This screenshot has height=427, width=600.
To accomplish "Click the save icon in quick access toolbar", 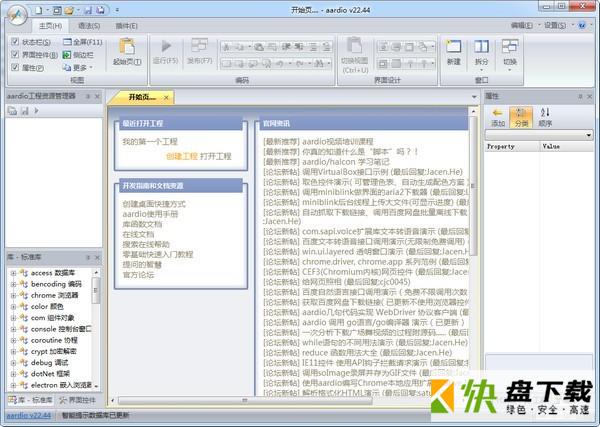I will (x=88, y=10).
